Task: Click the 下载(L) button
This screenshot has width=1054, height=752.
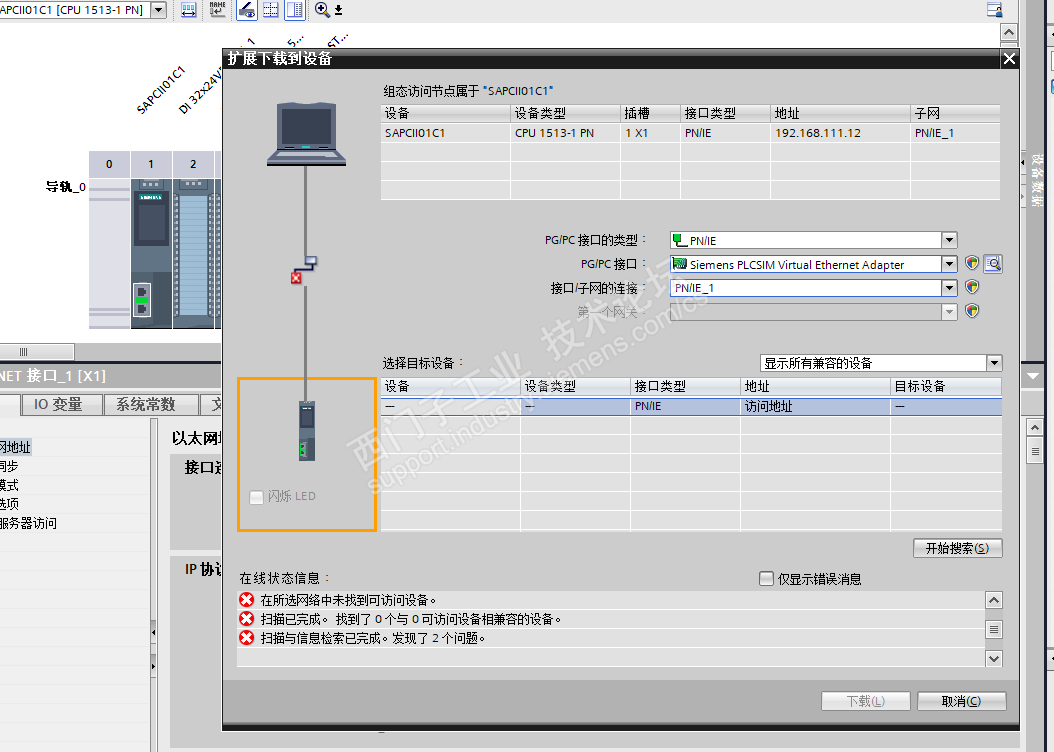Action: coord(865,701)
